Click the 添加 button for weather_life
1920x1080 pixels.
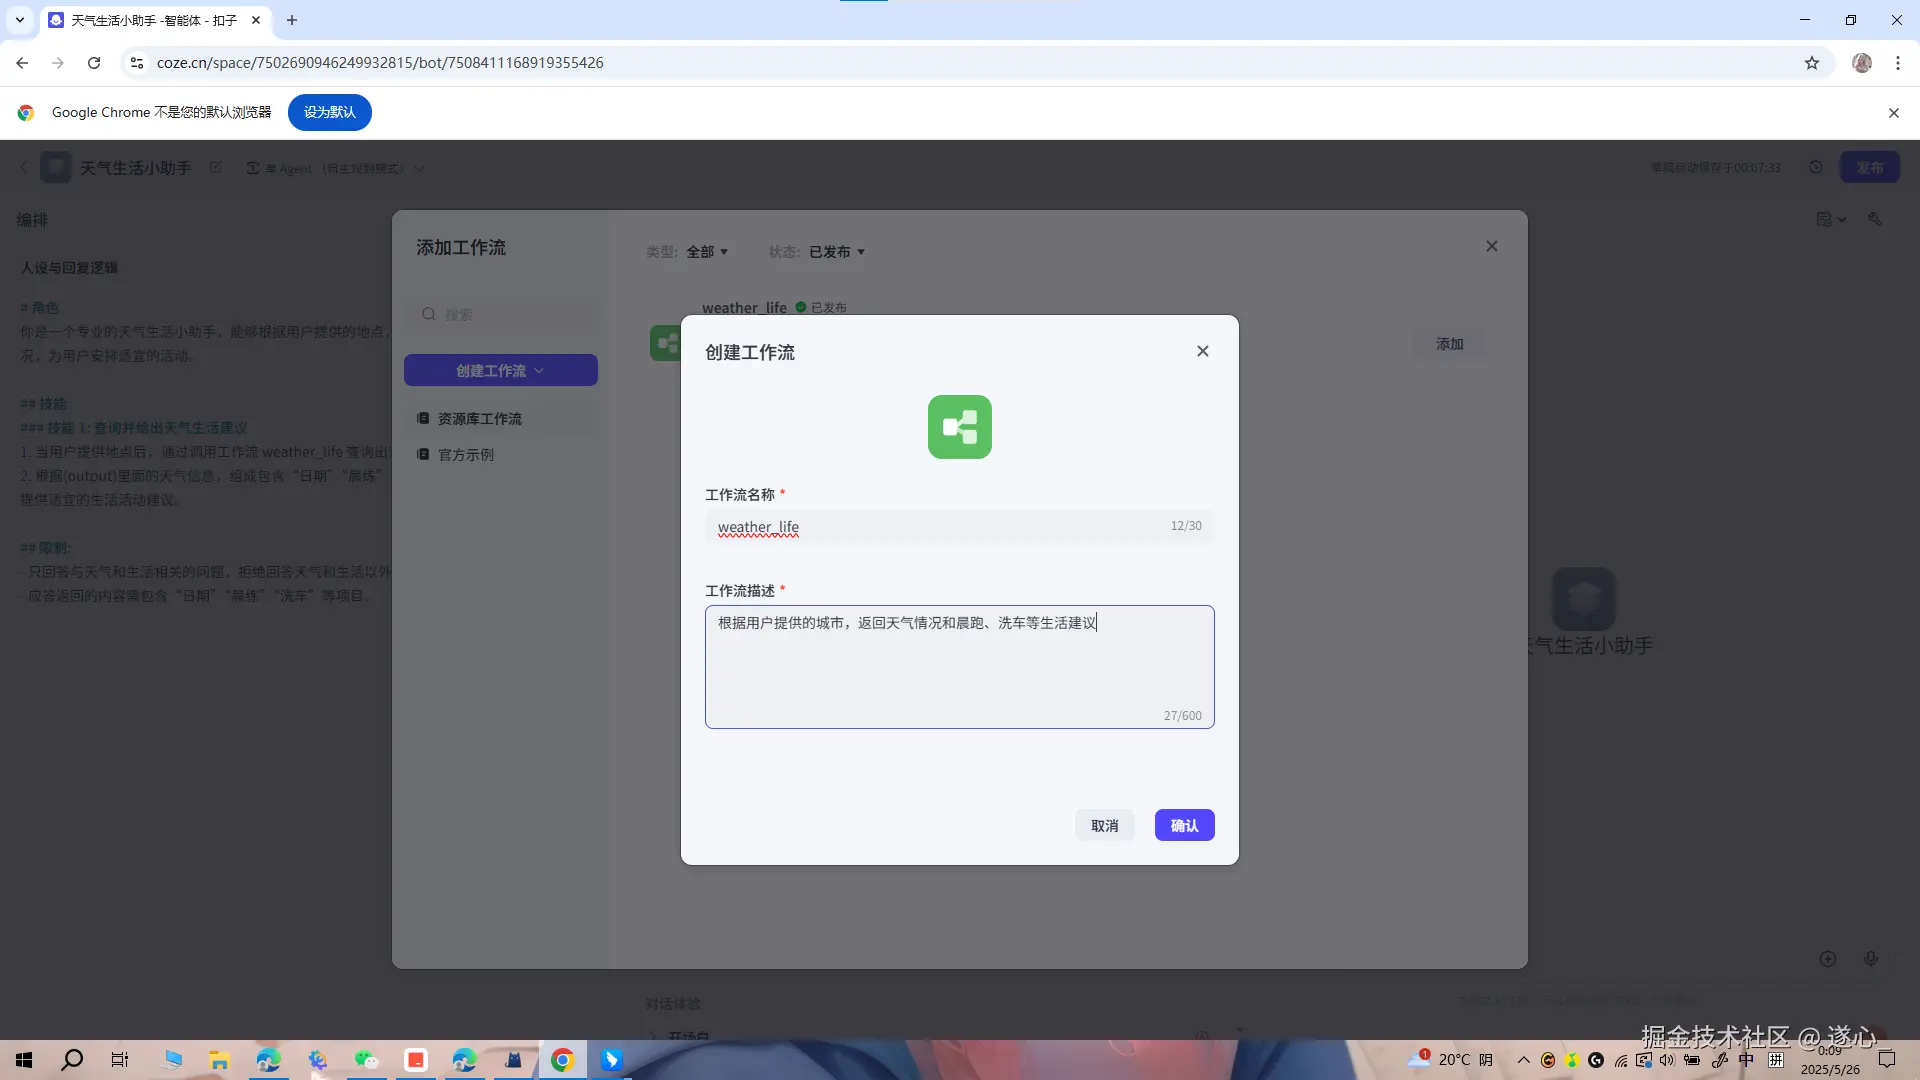tap(1449, 344)
